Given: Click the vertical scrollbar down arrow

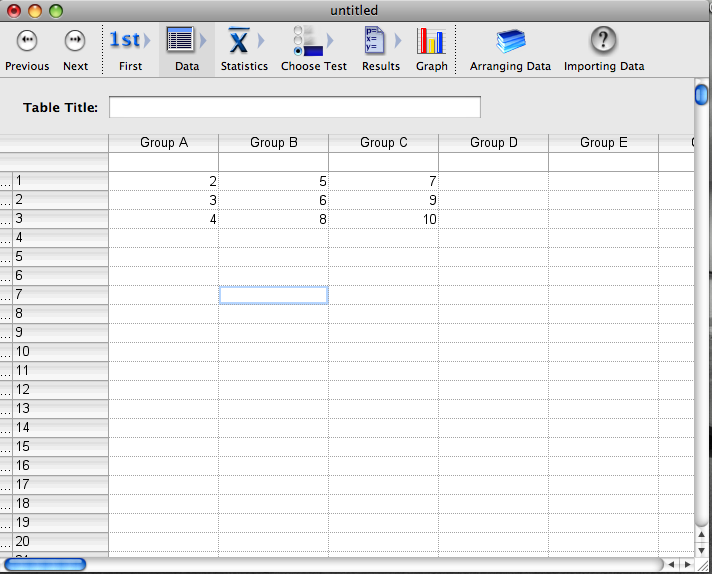Looking at the screenshot, I should (702, 549).
